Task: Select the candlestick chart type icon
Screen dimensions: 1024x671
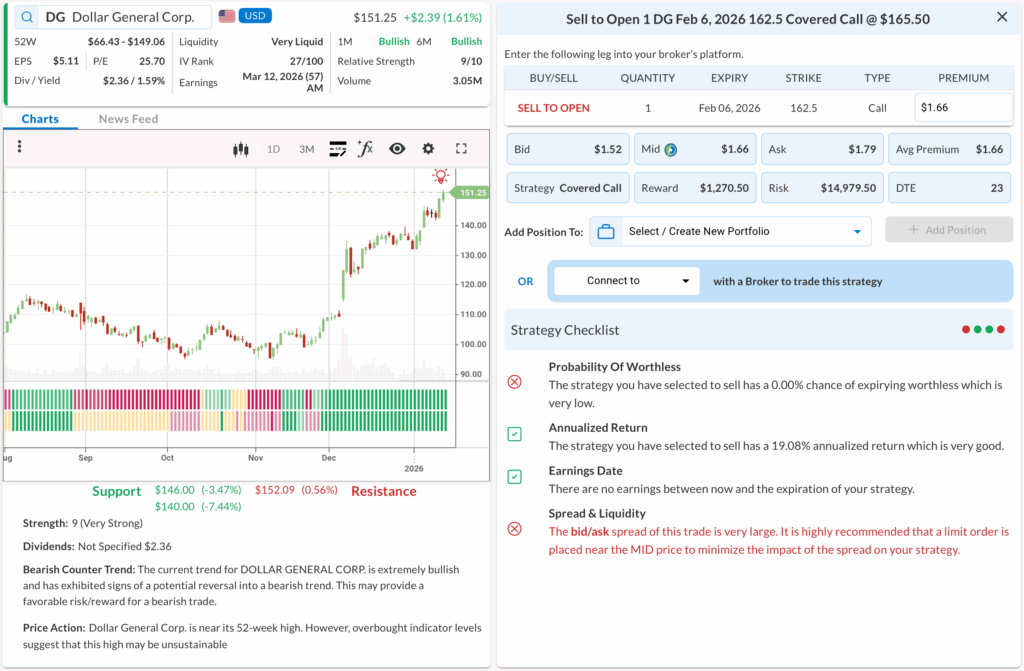Action: tap(240, 149)
